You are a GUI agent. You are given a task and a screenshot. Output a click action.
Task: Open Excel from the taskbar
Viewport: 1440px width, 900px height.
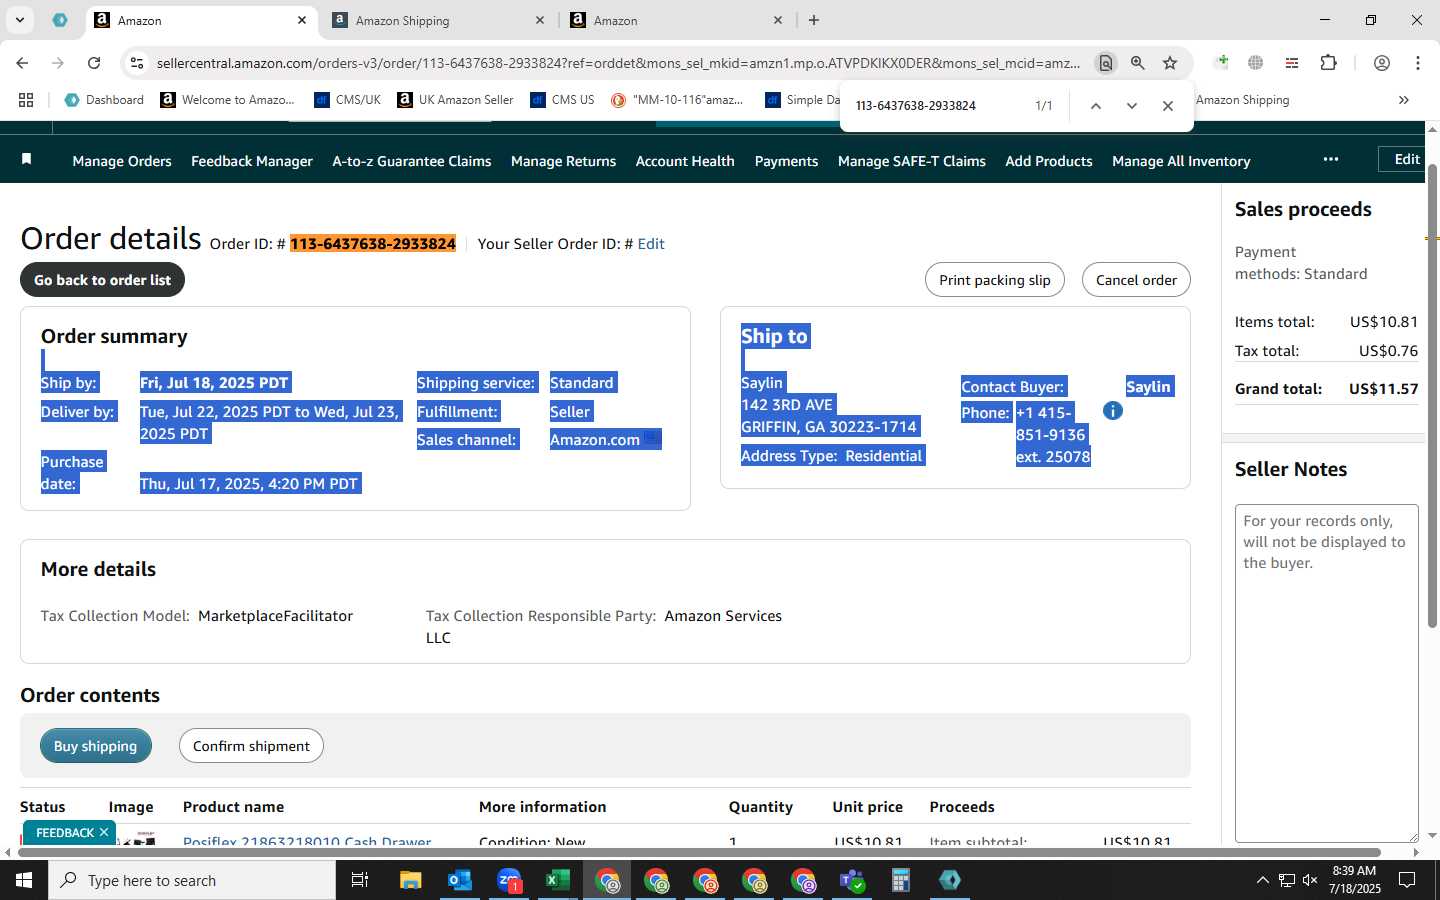click(557, 880)
